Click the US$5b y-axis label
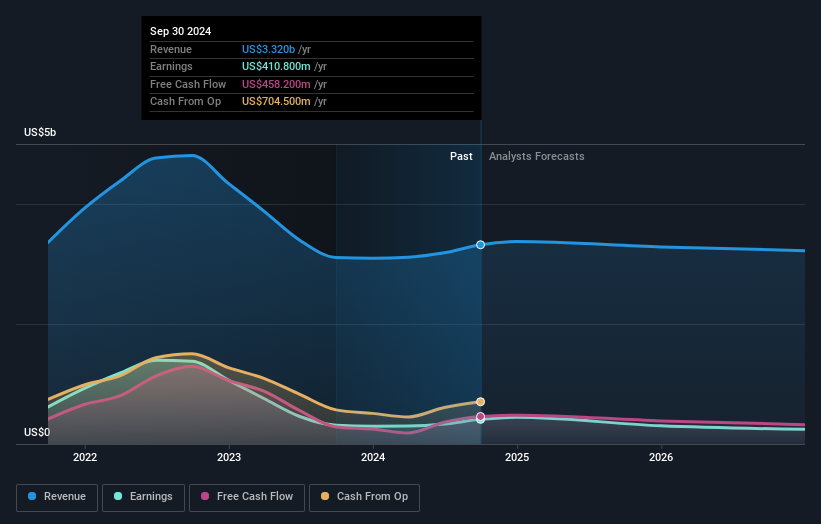This screenshot has height=524, width=821. coord(40,132)
